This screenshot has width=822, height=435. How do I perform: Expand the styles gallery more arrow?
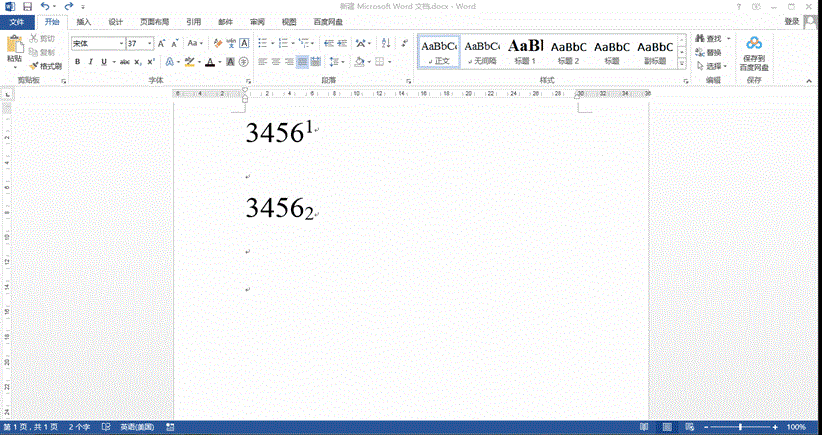pyautogui.click(x=682, y=65)
